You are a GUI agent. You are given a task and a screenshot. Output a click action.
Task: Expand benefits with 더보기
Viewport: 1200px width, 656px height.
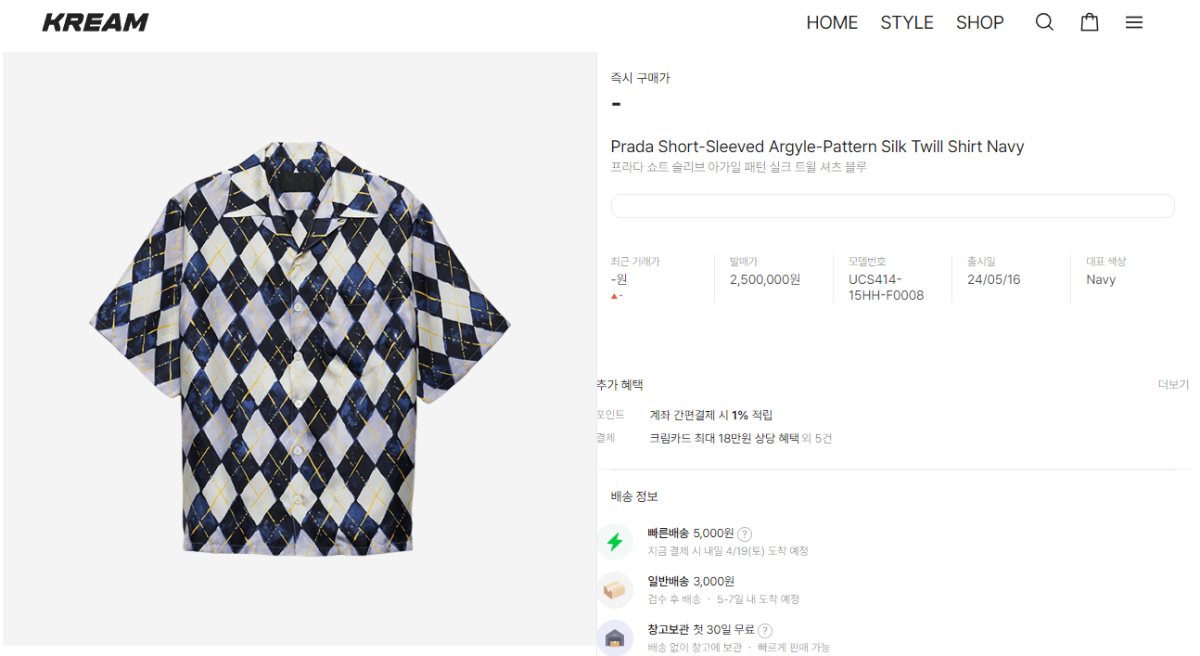(1173, 385)
